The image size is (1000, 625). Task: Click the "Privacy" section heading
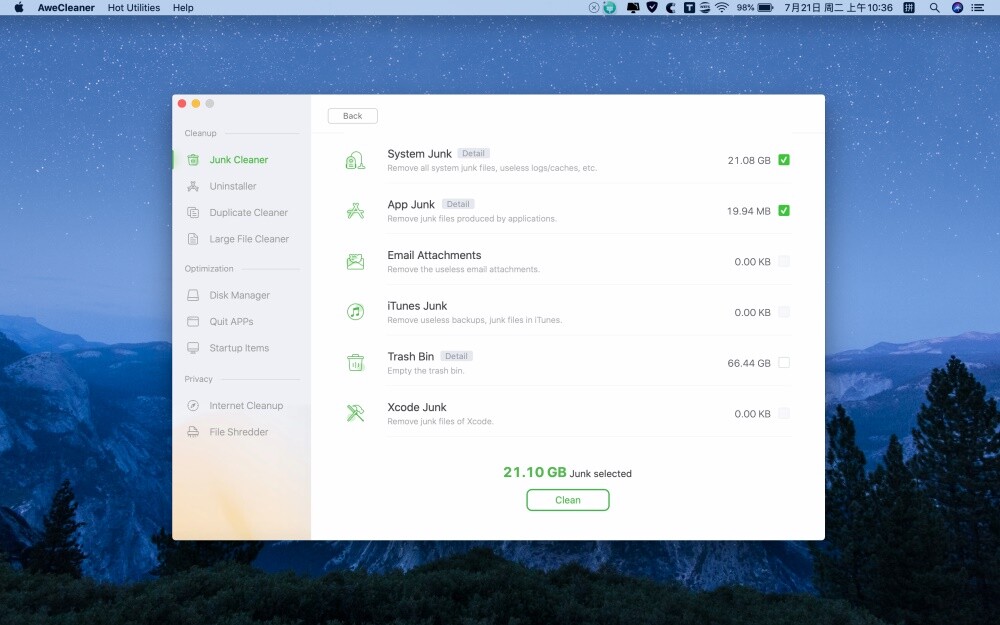coord(198,379)
